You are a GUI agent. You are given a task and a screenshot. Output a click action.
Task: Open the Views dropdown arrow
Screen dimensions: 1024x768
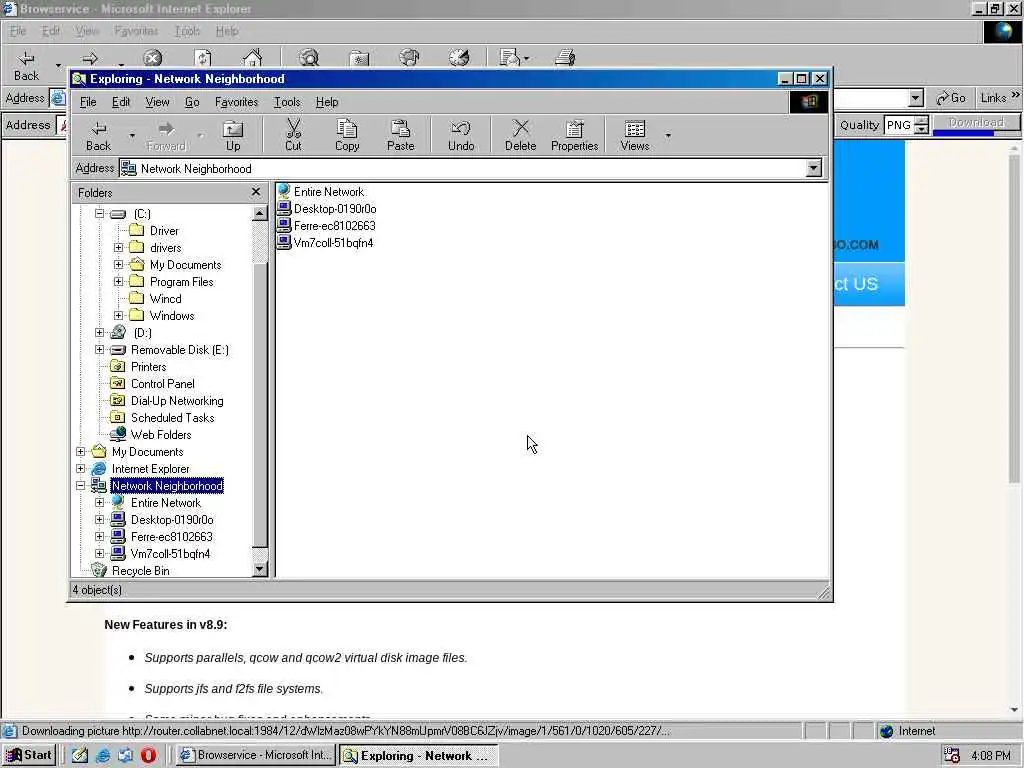(x=668, y=135)
